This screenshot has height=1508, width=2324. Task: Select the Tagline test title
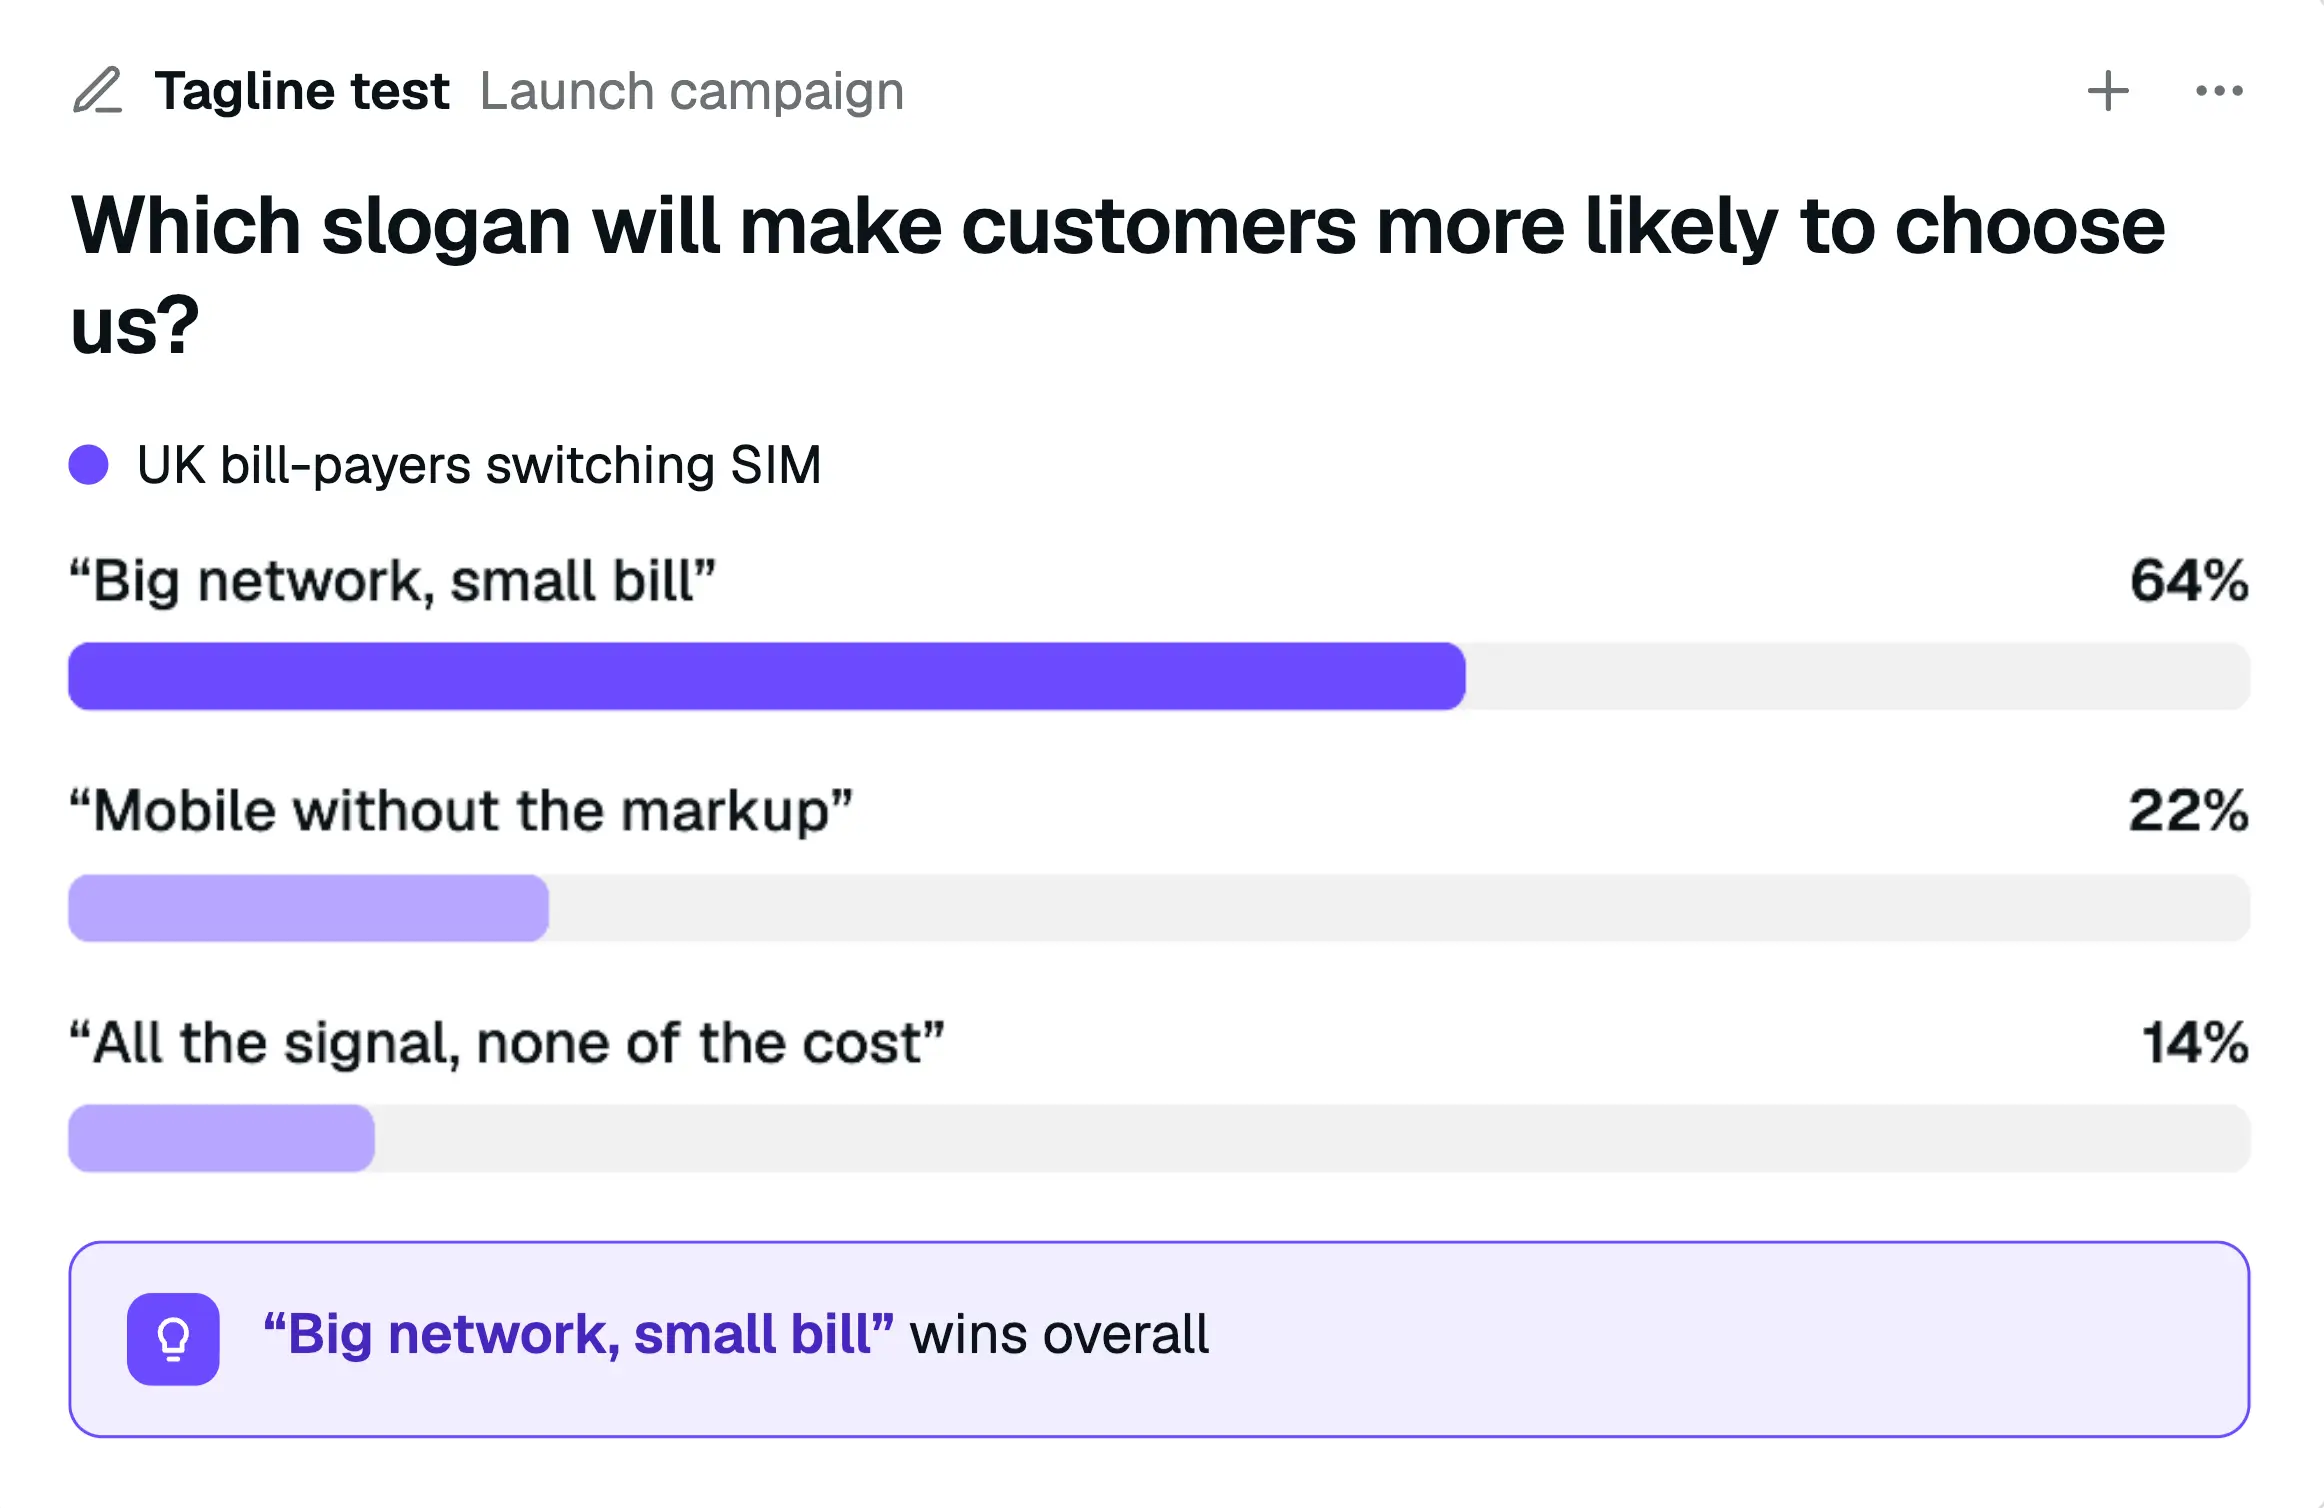(x=302, y=91)
